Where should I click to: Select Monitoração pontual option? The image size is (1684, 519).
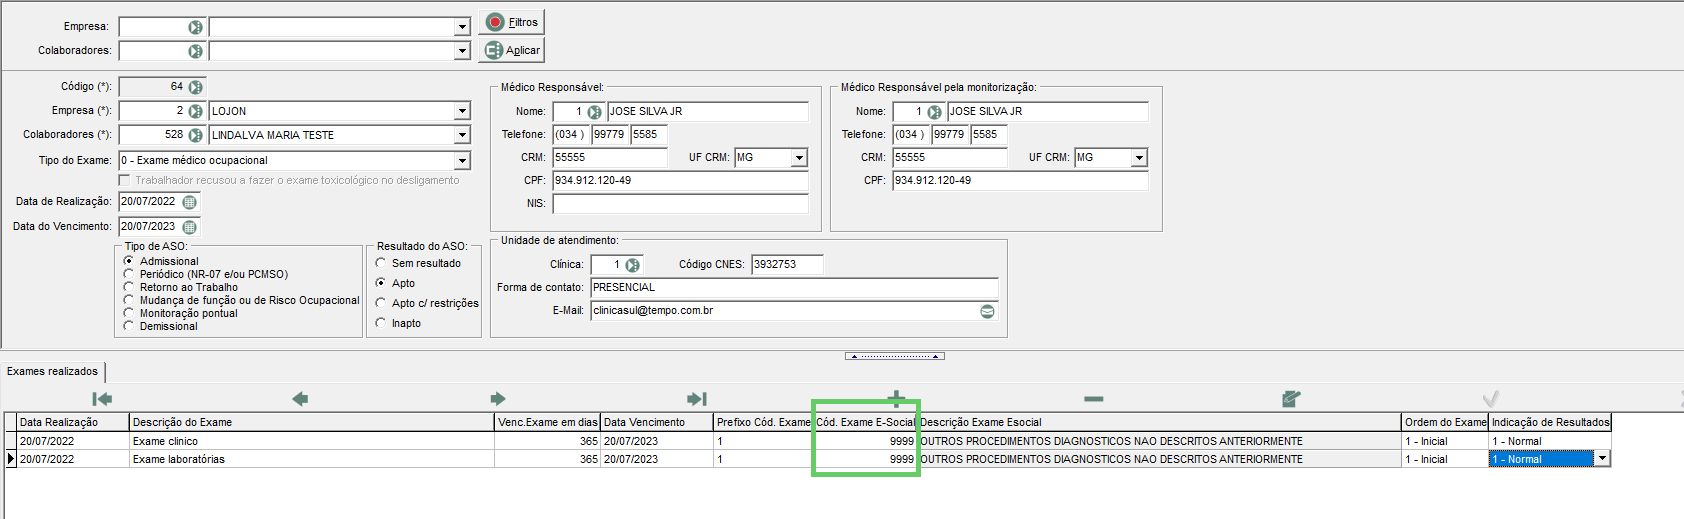click(128, 313)
